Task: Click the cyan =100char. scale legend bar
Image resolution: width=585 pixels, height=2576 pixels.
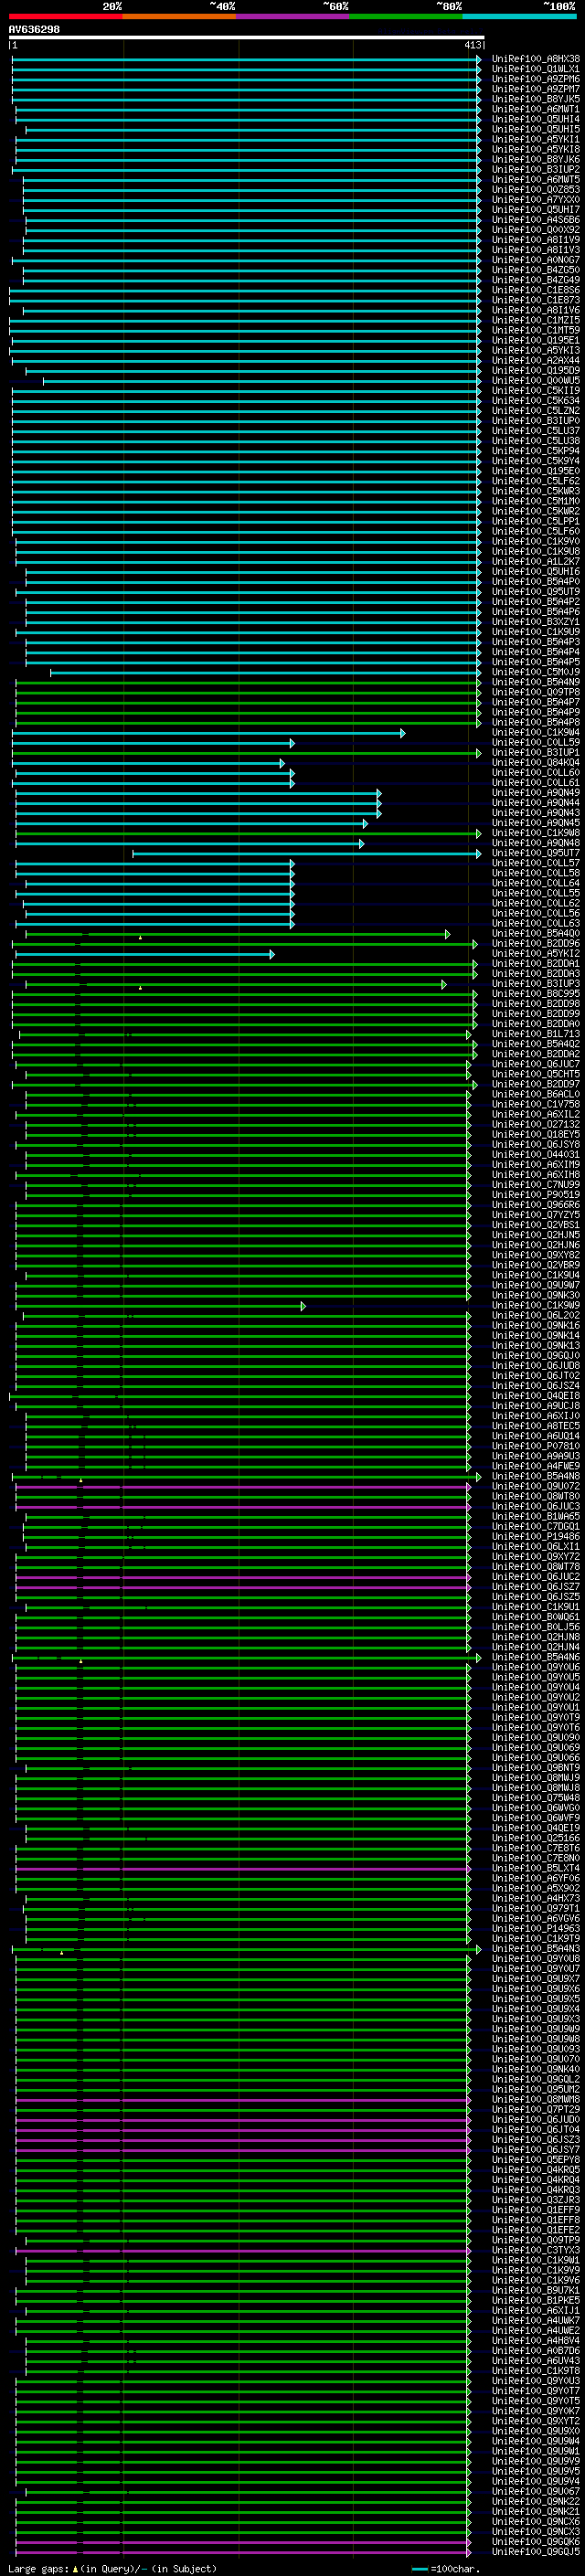Action: [420, 2568]
